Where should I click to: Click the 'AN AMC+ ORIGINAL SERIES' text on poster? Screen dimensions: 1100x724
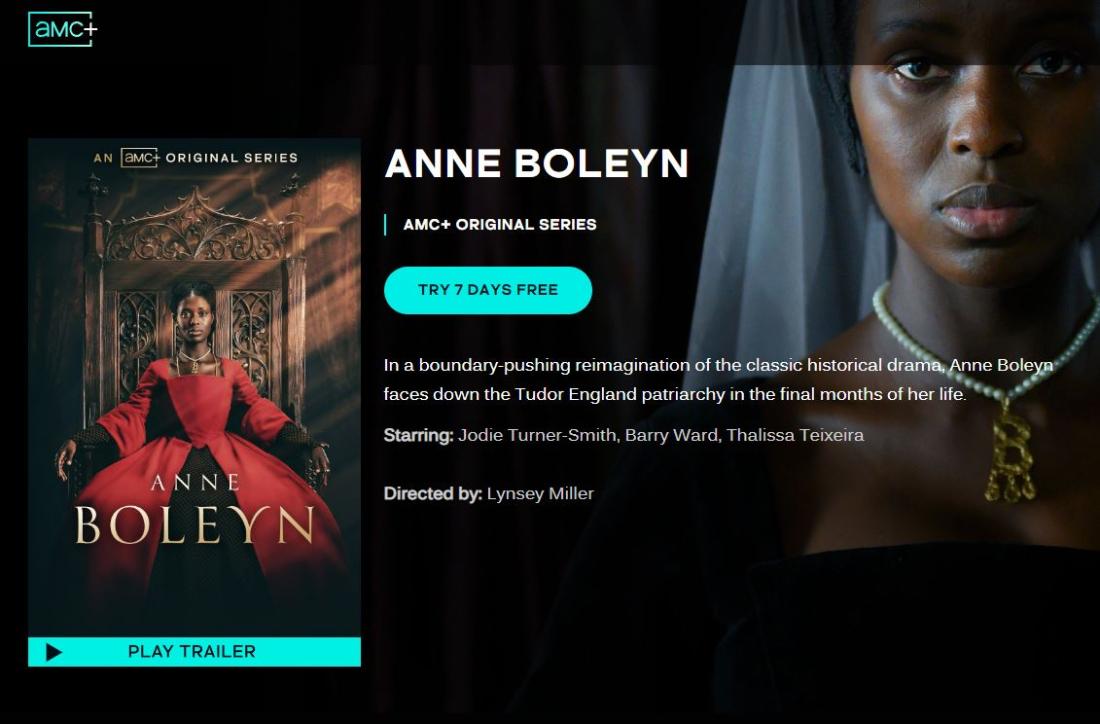pos(196,158)
